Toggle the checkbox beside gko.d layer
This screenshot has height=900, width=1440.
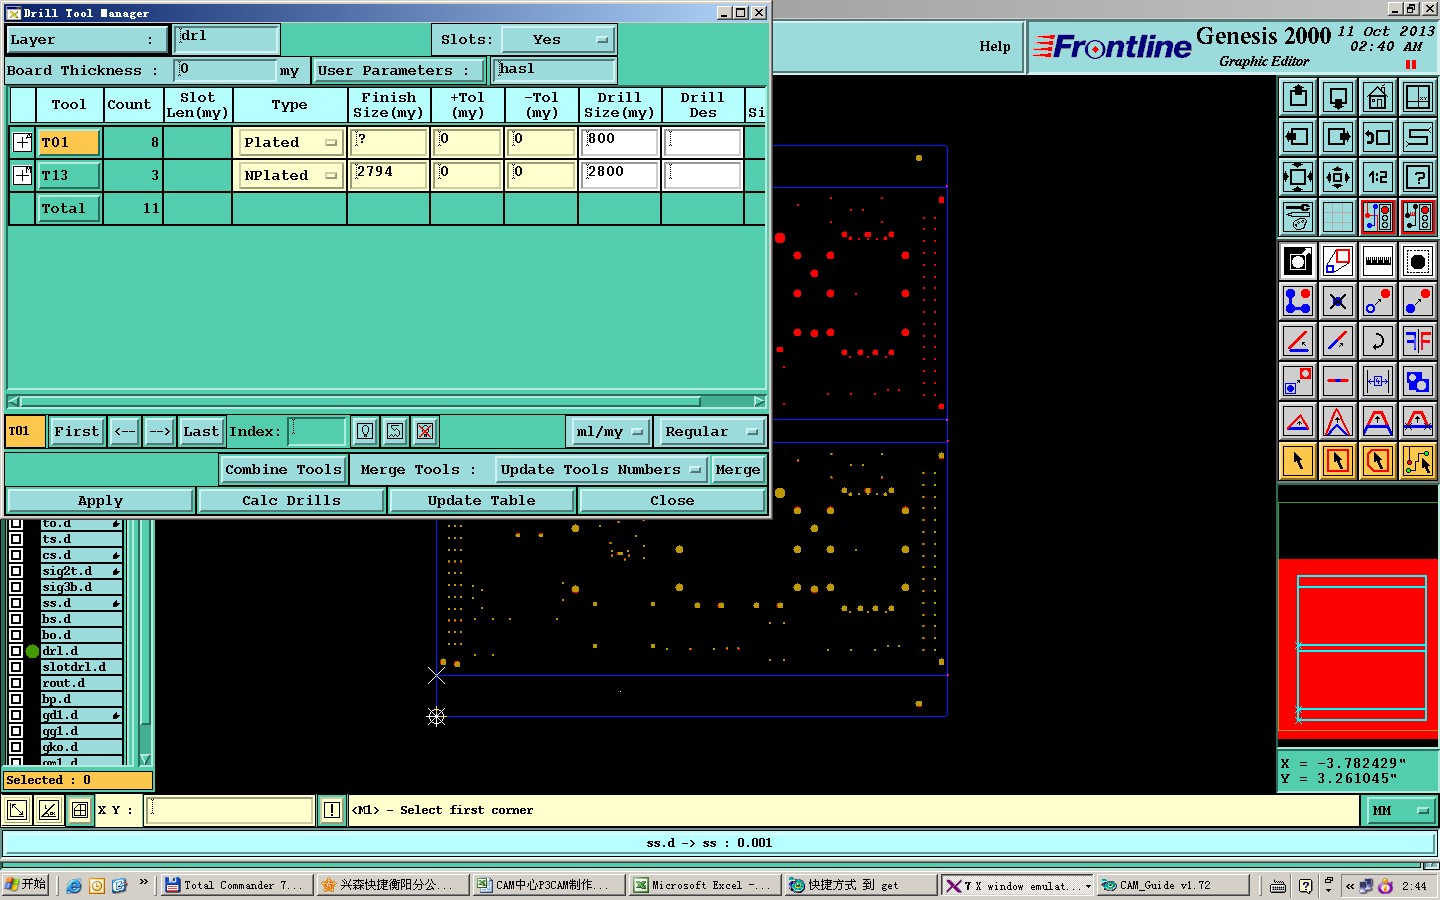point(16,747)
